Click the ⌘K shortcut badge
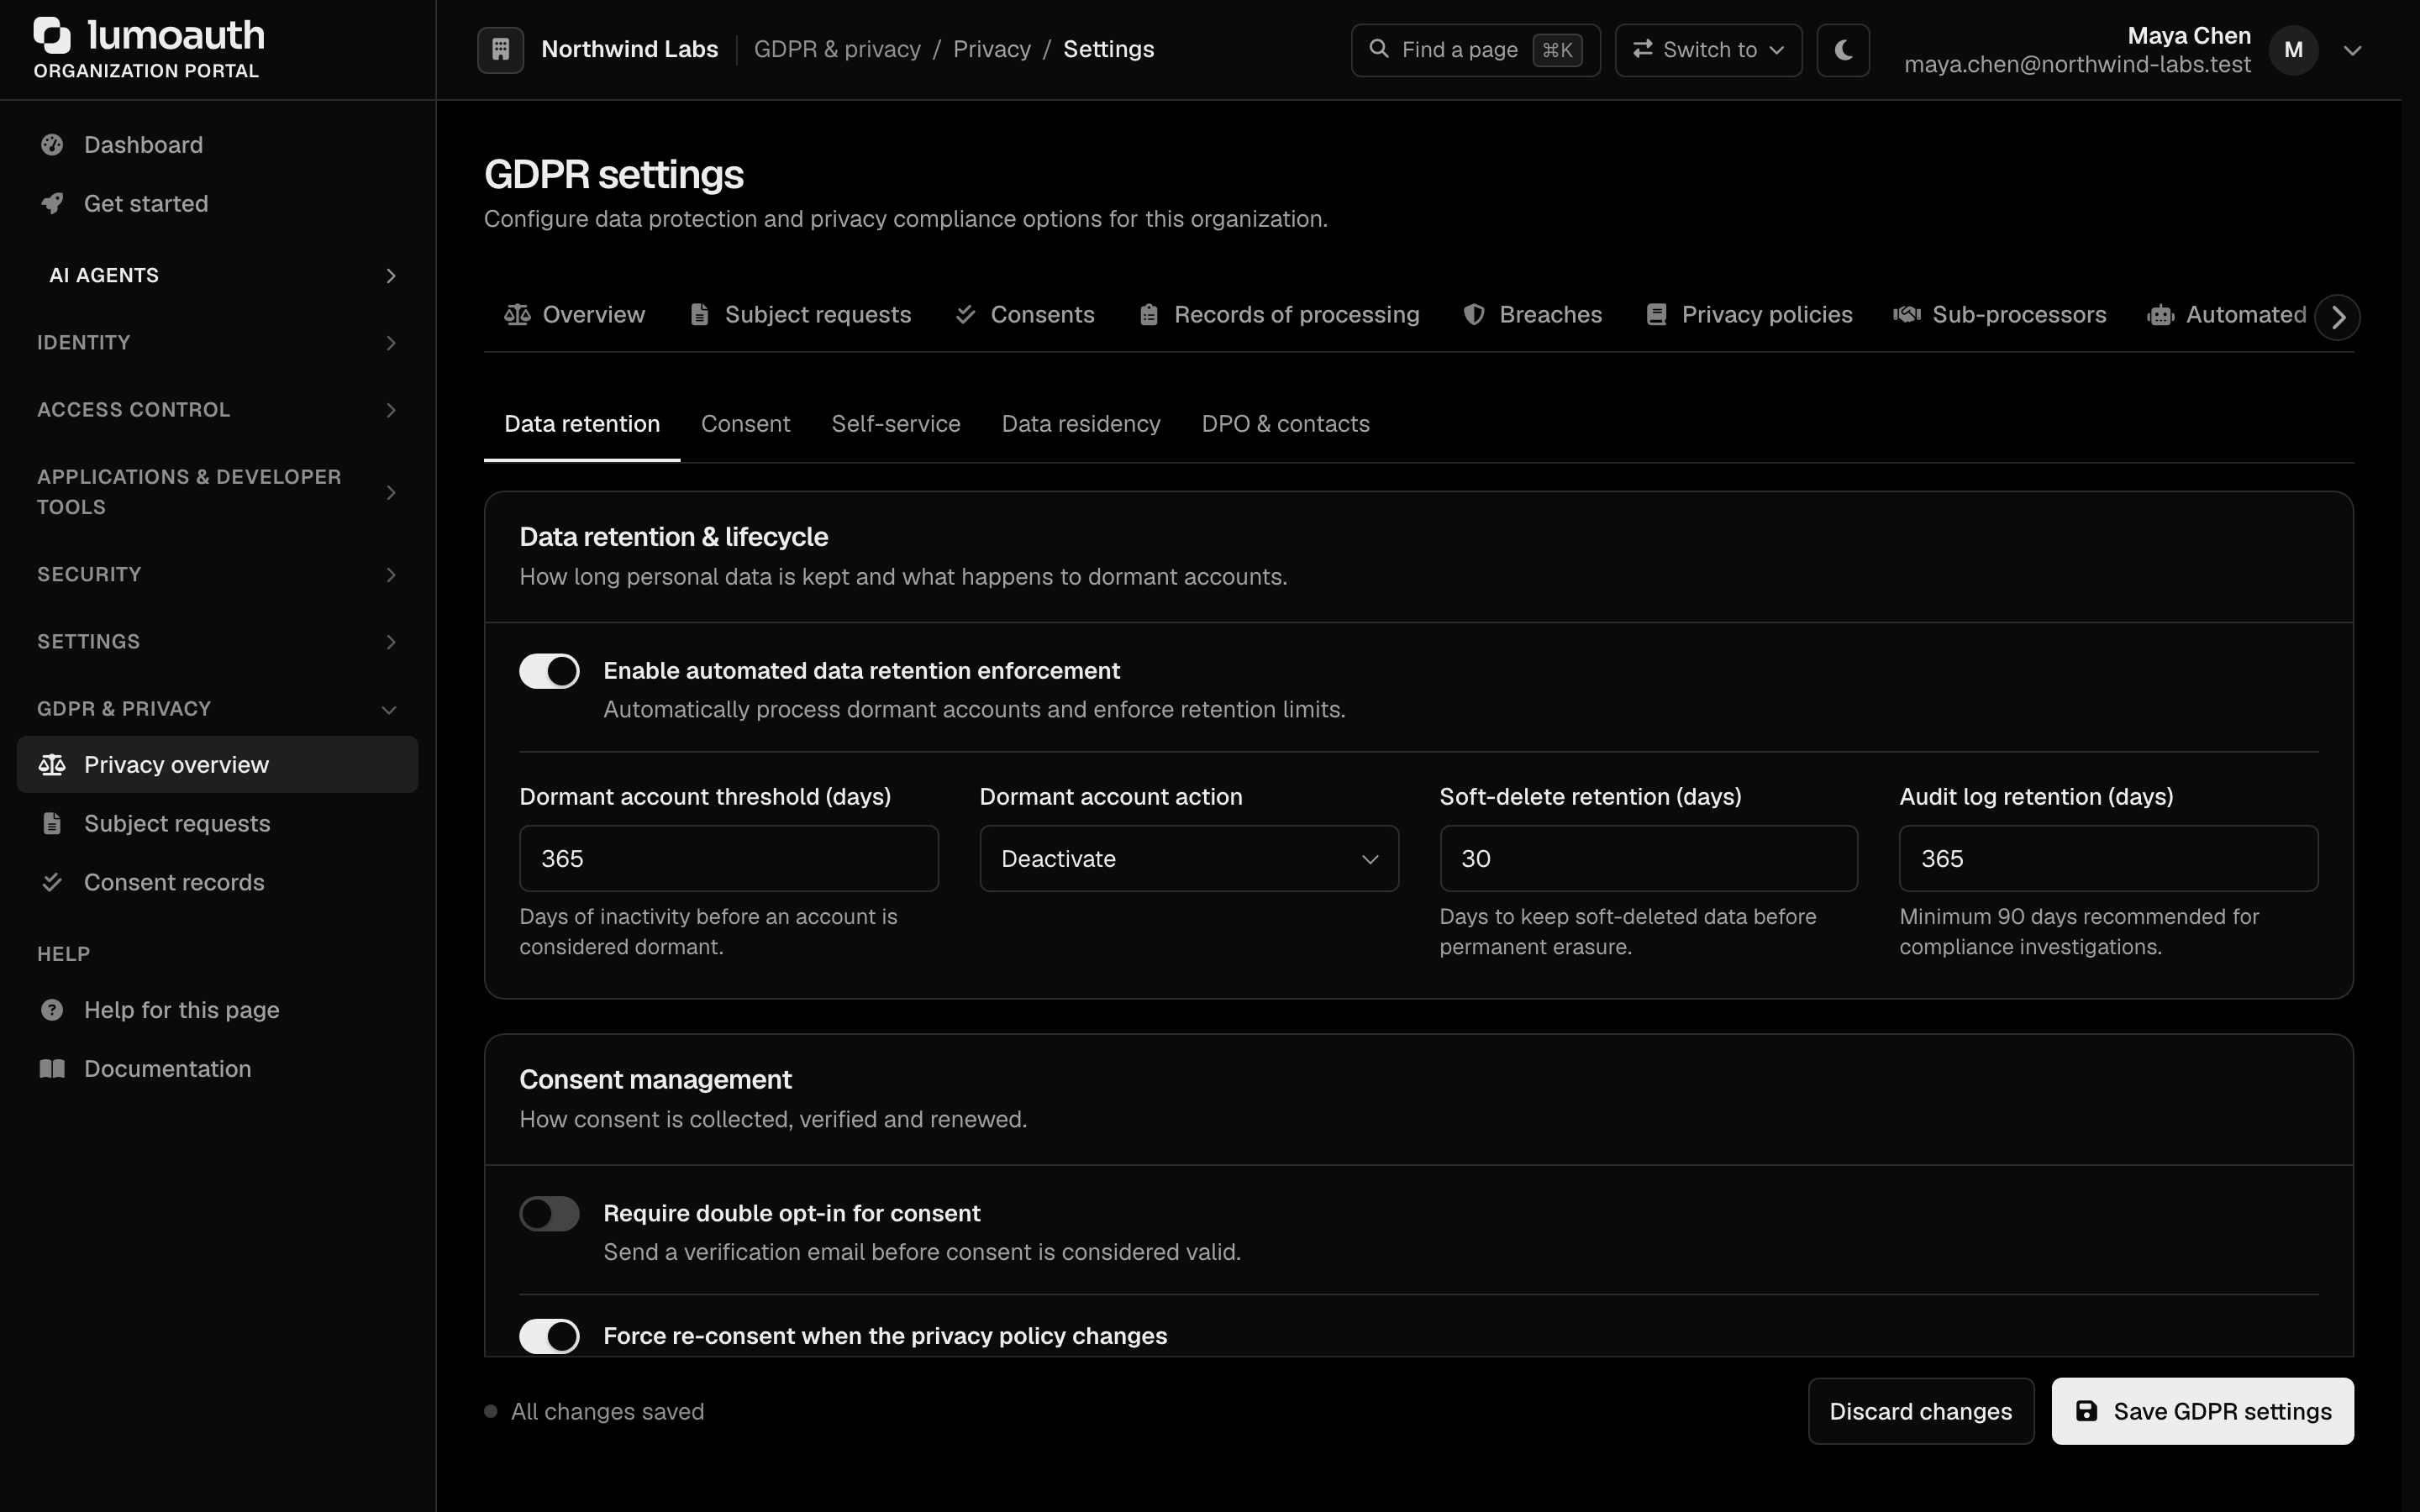 pyautogui.click(x=1558, y=50)
